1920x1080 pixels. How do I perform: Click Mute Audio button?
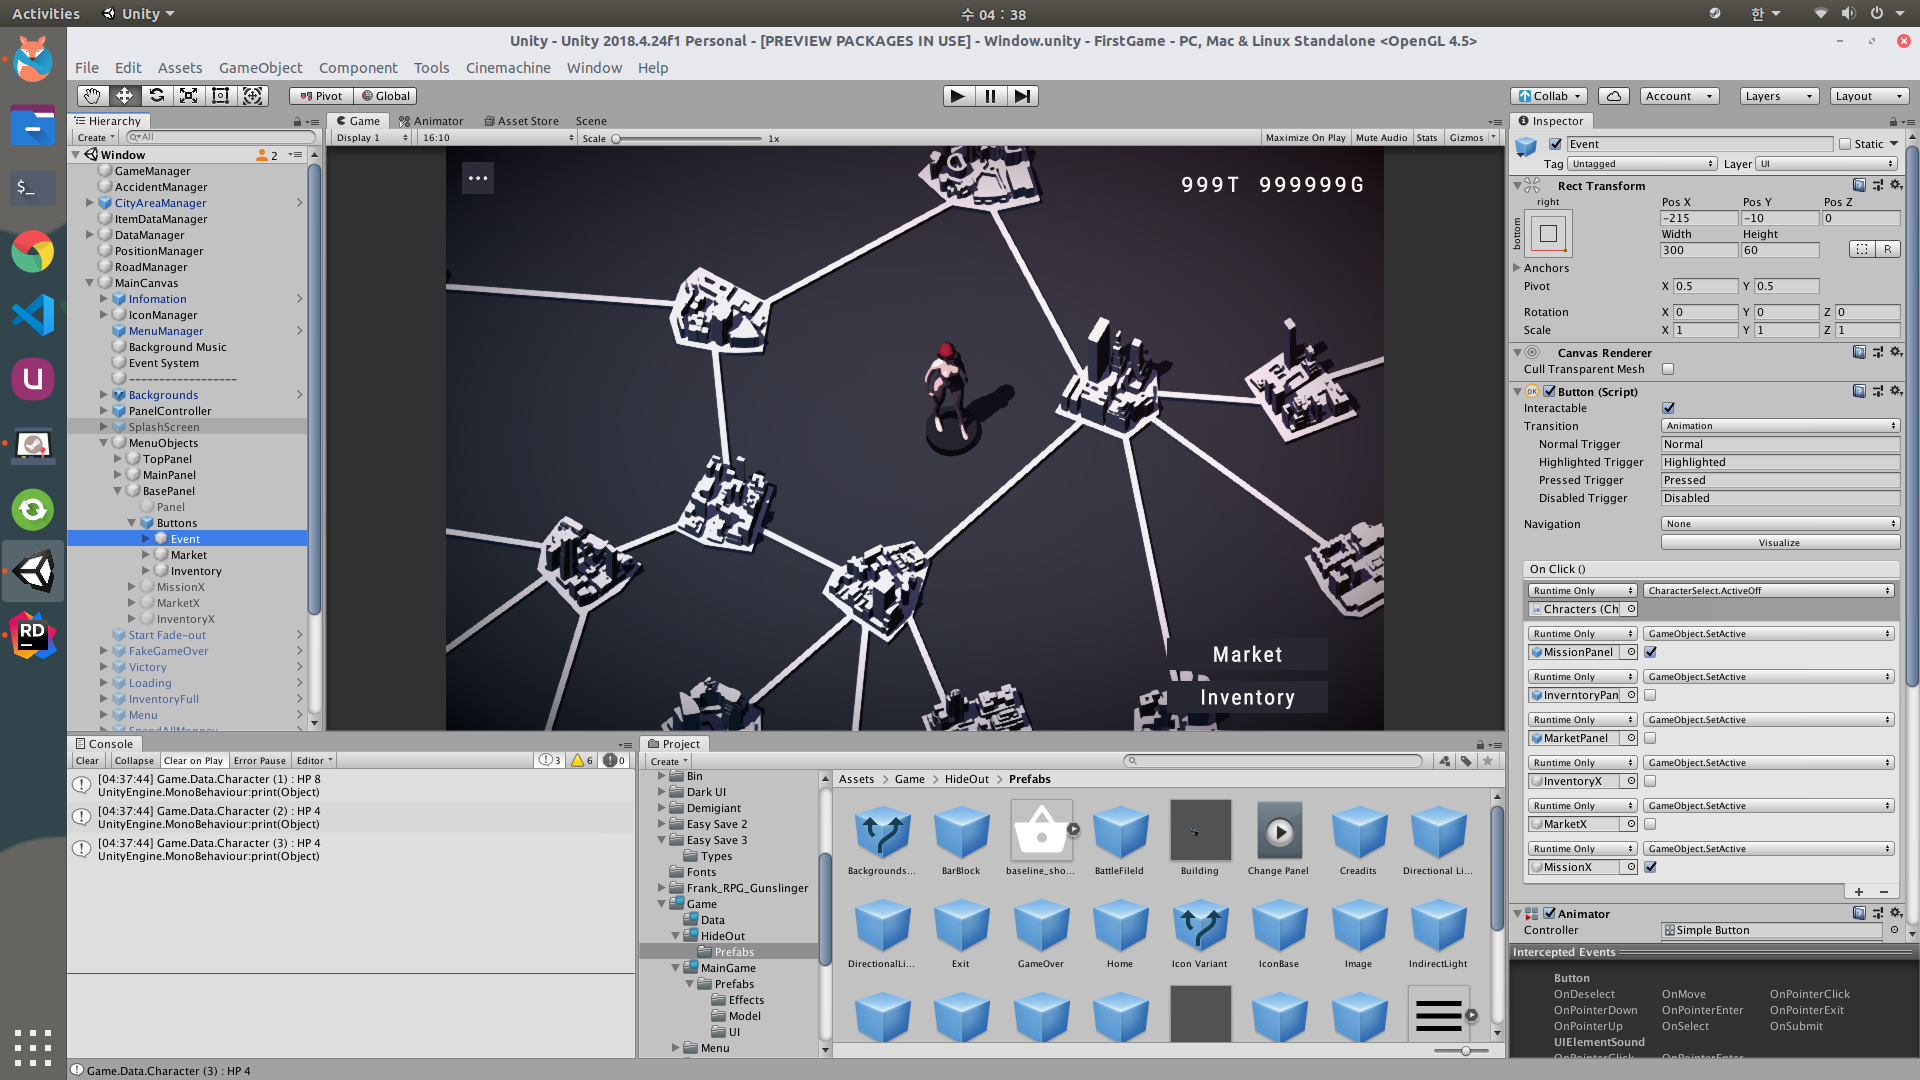click(1381, 138)
